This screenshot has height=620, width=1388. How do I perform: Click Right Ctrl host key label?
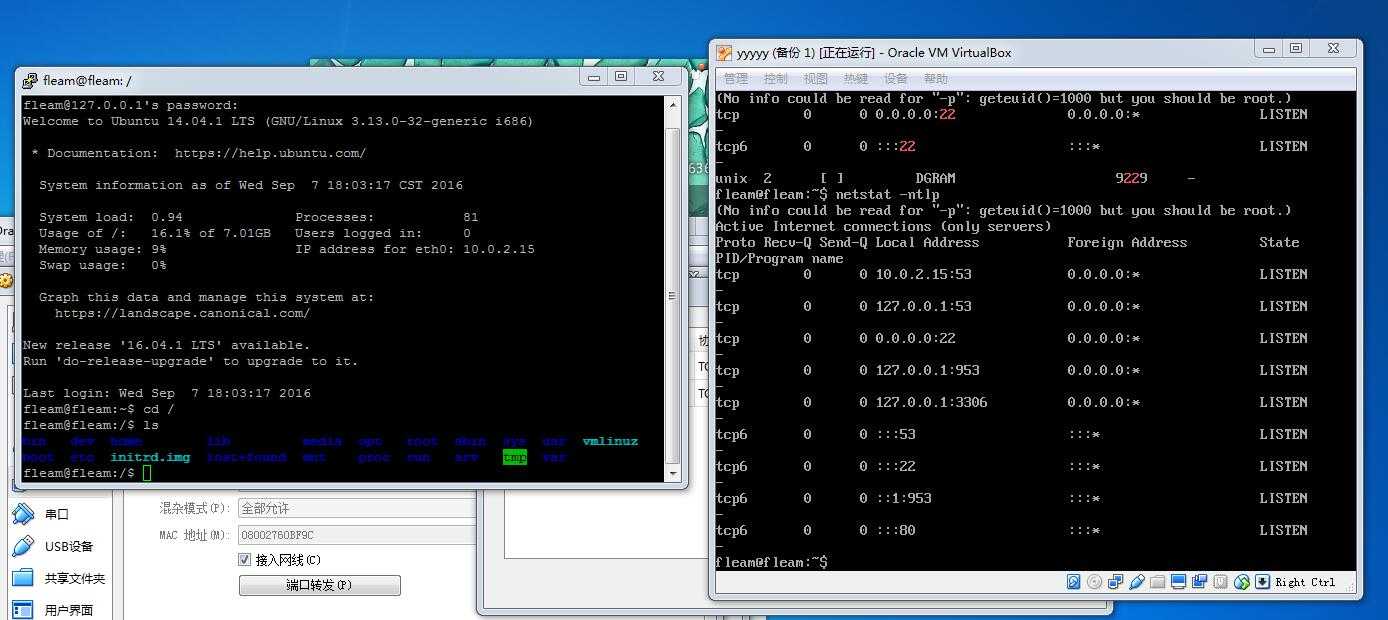pos(1305,582)
